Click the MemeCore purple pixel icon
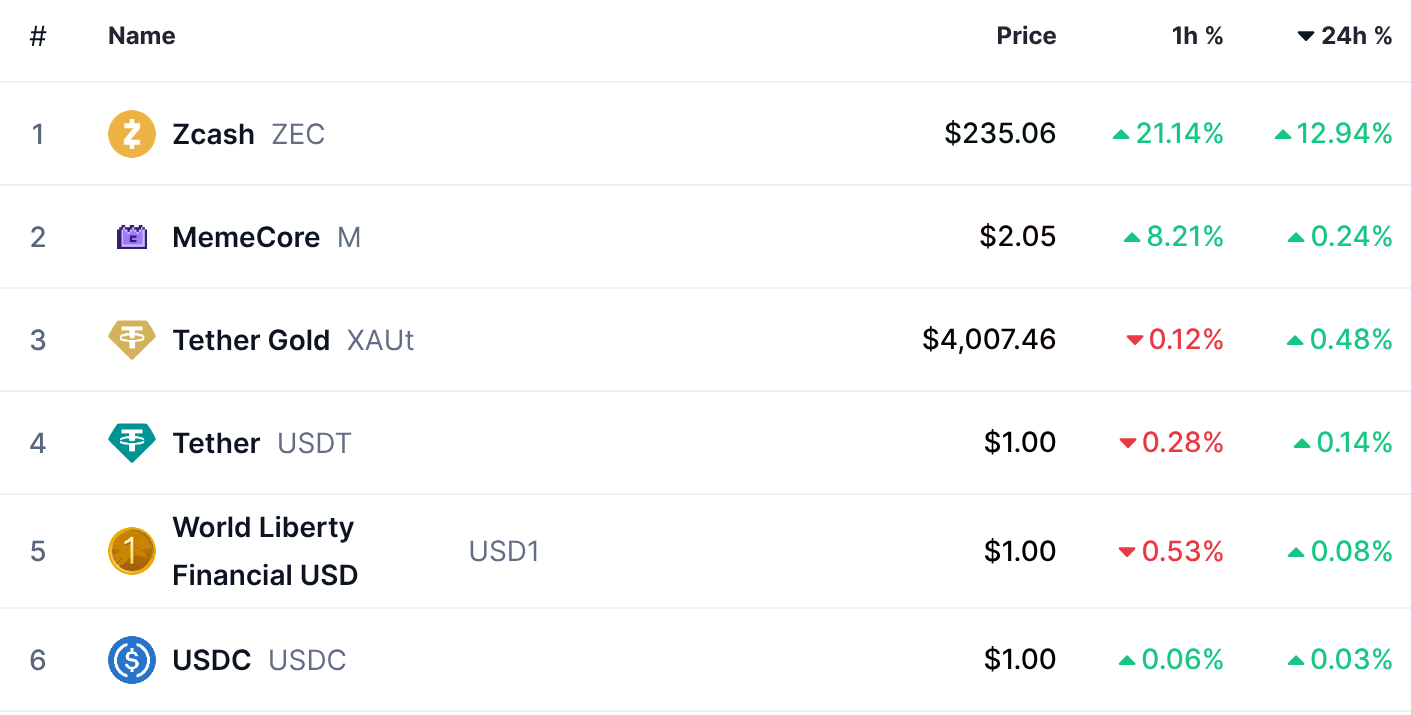The width and height of the screenshot is (1411, 715). (132, 238)
